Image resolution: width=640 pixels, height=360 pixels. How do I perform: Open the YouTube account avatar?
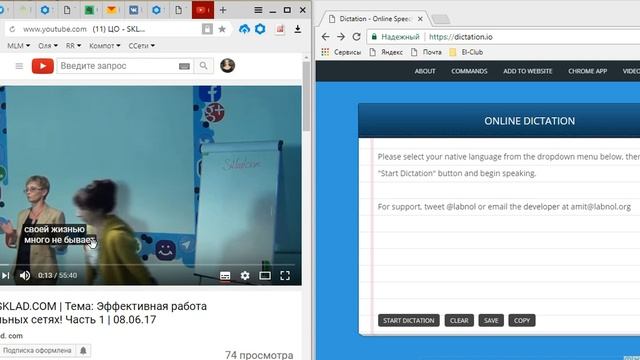[x=227, y=65]
